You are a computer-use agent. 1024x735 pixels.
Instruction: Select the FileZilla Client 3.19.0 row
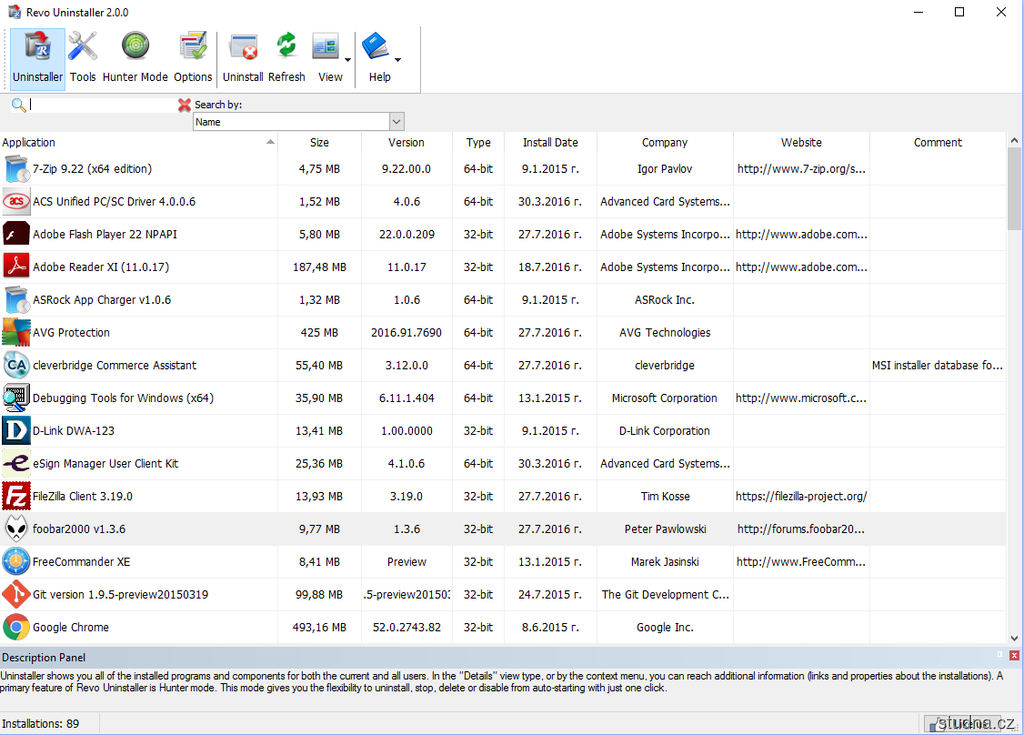[82, 496]
